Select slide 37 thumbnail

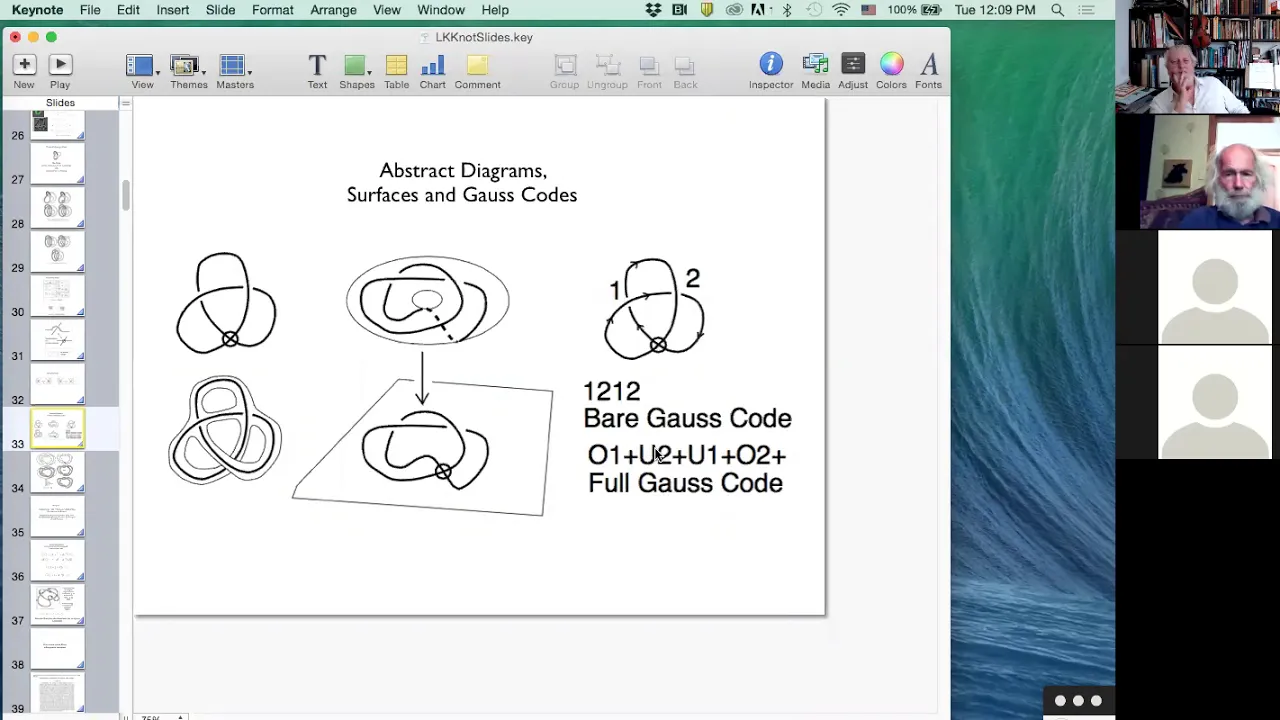pos(57,604)
